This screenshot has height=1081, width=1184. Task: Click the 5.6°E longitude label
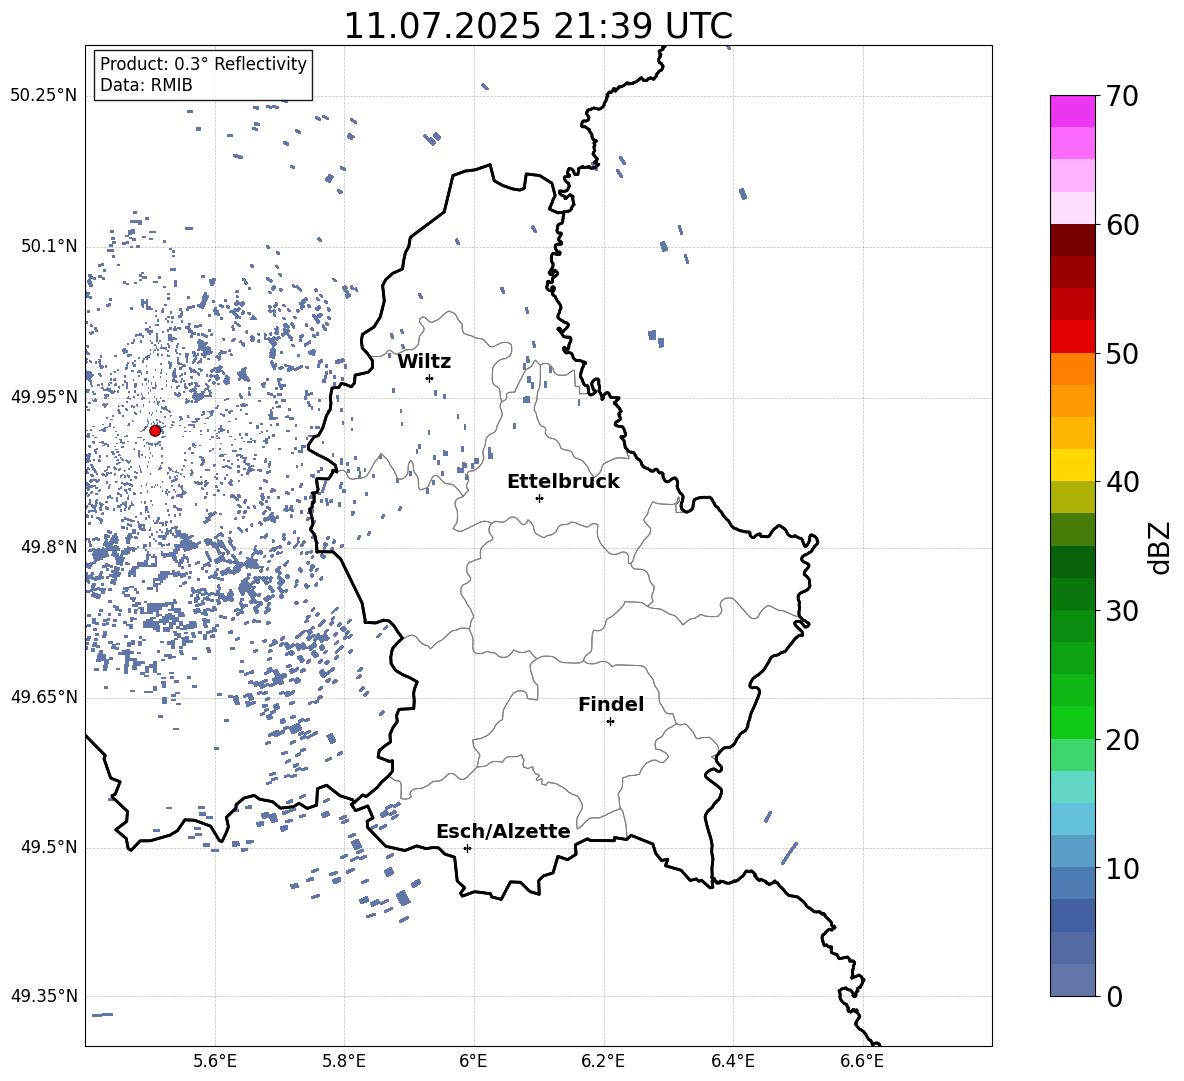[x=215, y=1061]
